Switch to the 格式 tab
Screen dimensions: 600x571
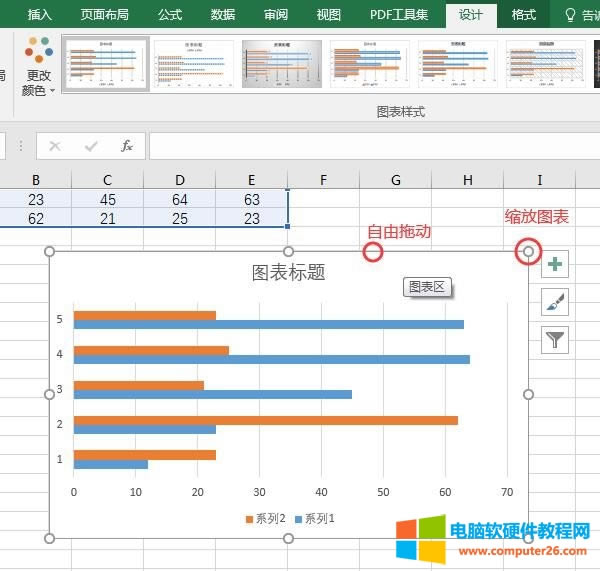coord(524,15)
